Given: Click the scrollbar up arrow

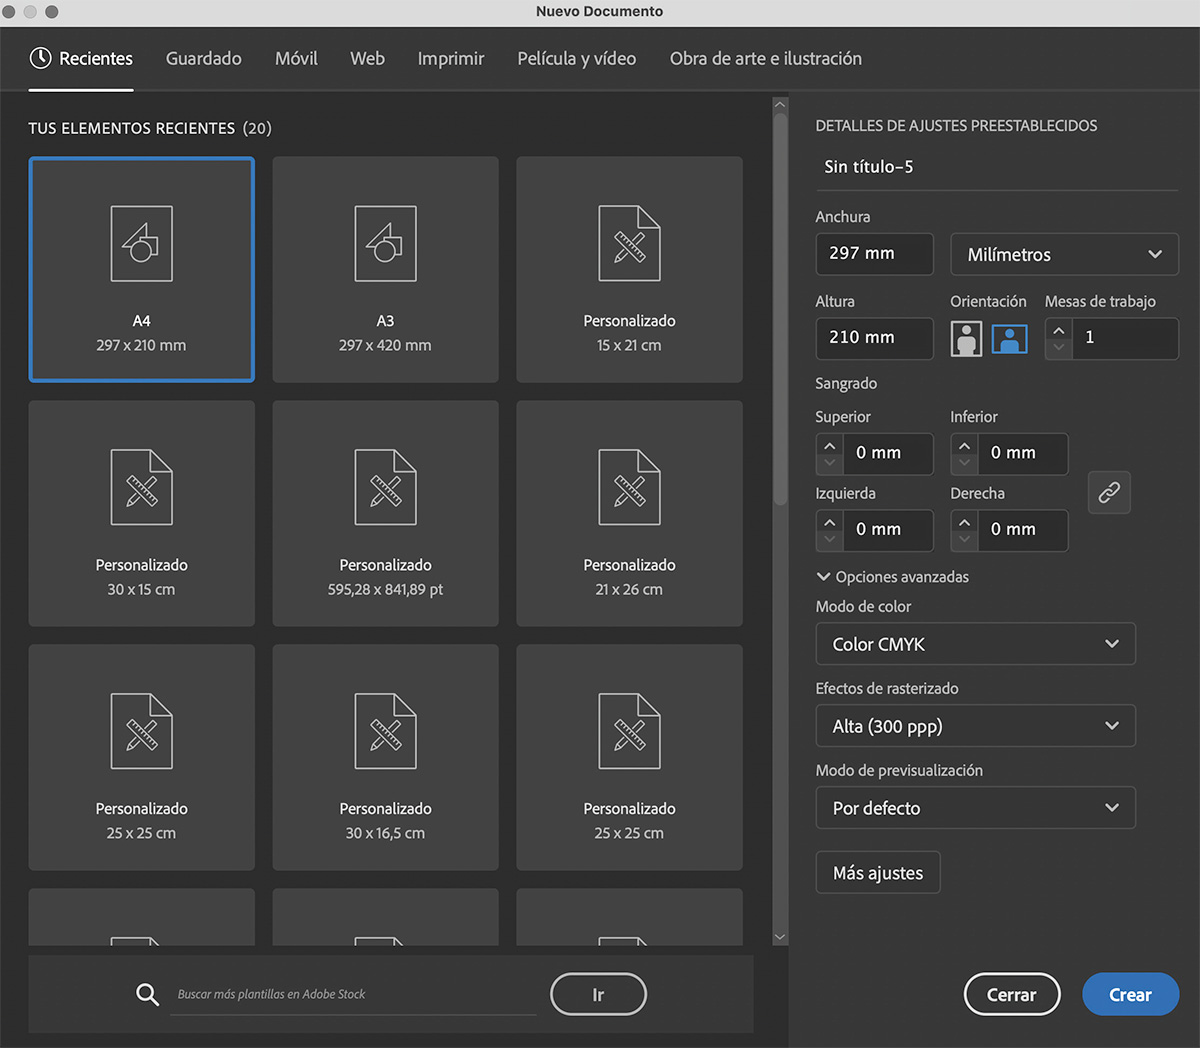Looking at the screenshot, I should [x=780, y=104].
